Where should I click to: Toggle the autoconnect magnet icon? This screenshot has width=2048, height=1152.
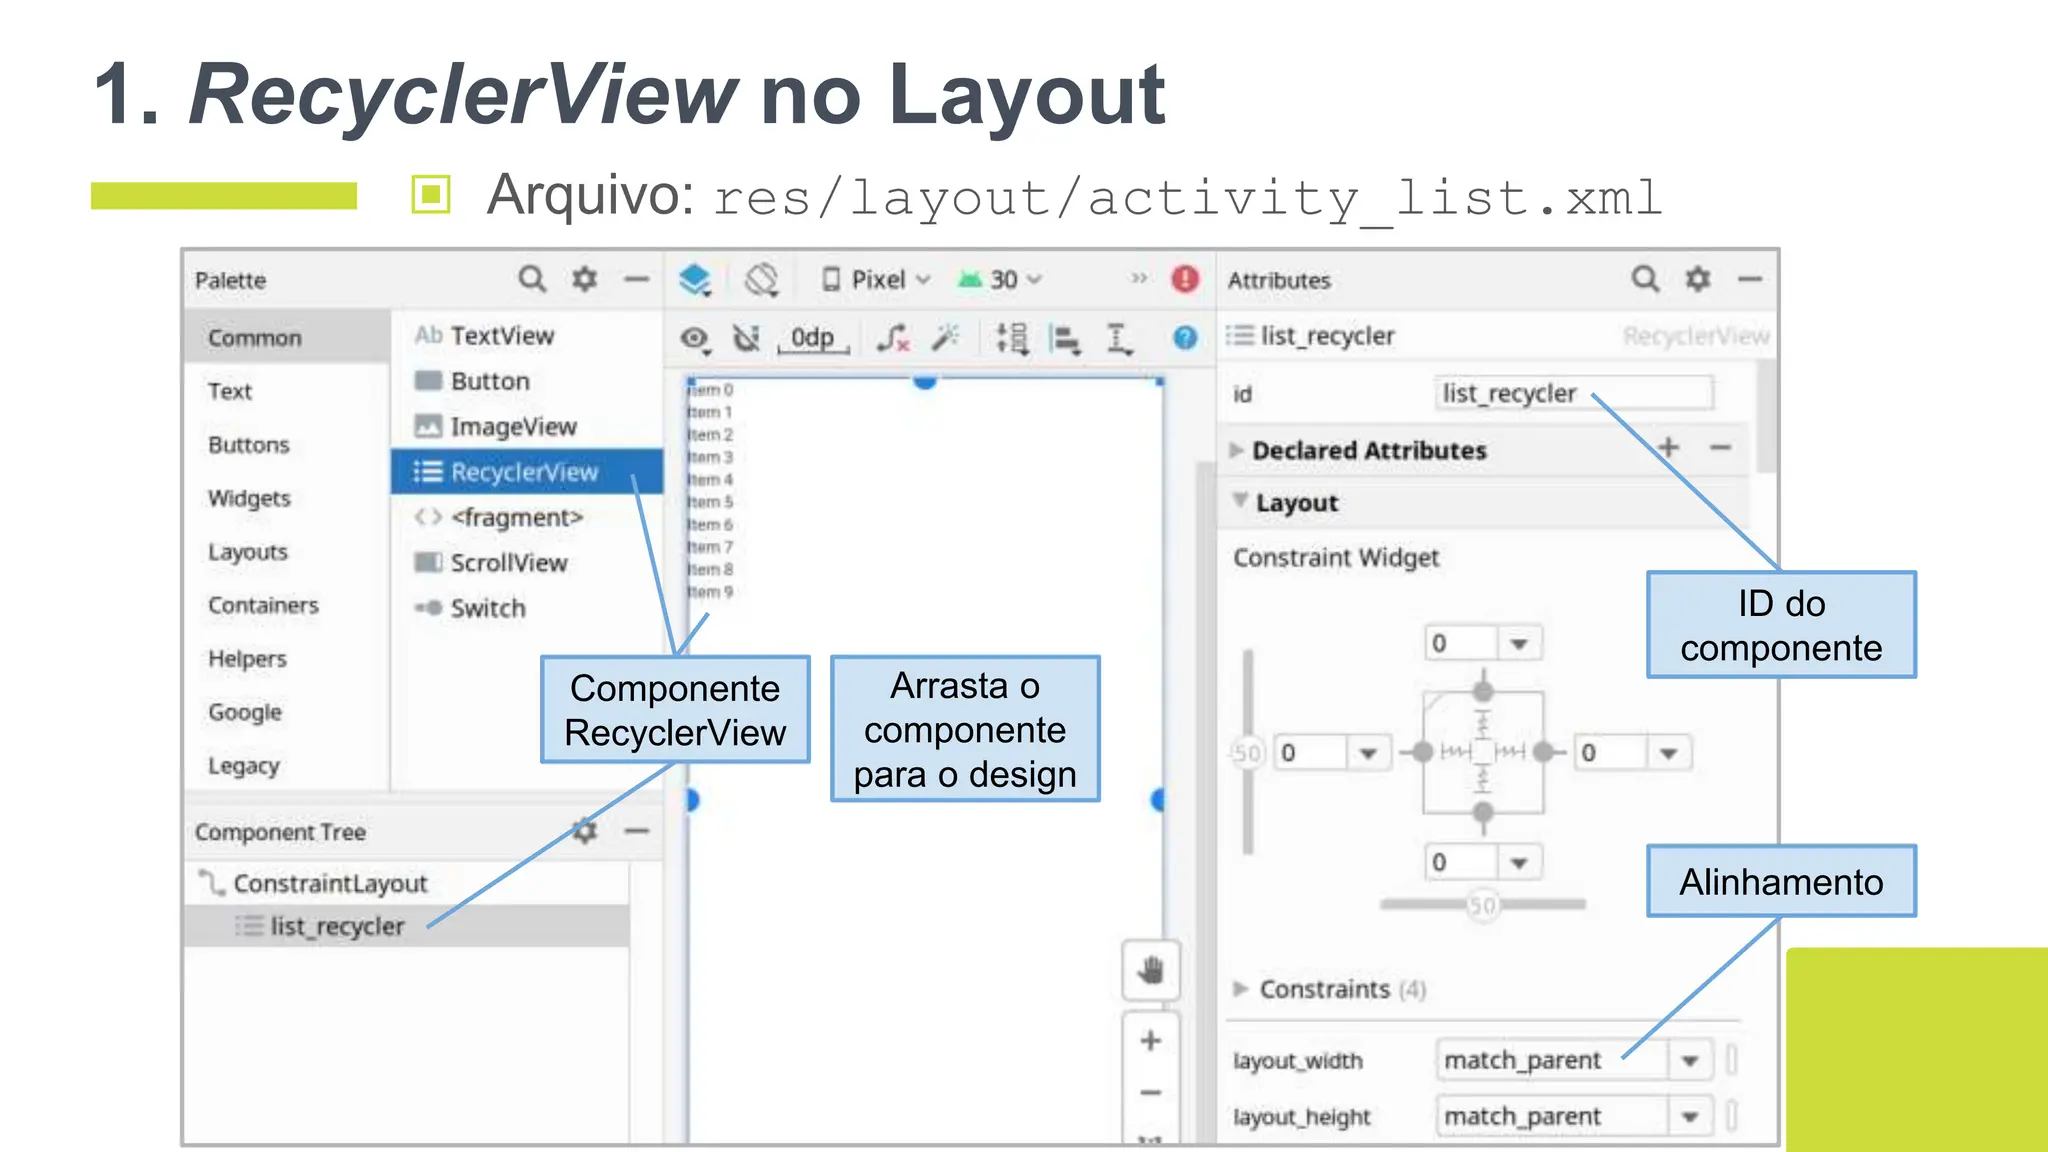tap(747, 339)
